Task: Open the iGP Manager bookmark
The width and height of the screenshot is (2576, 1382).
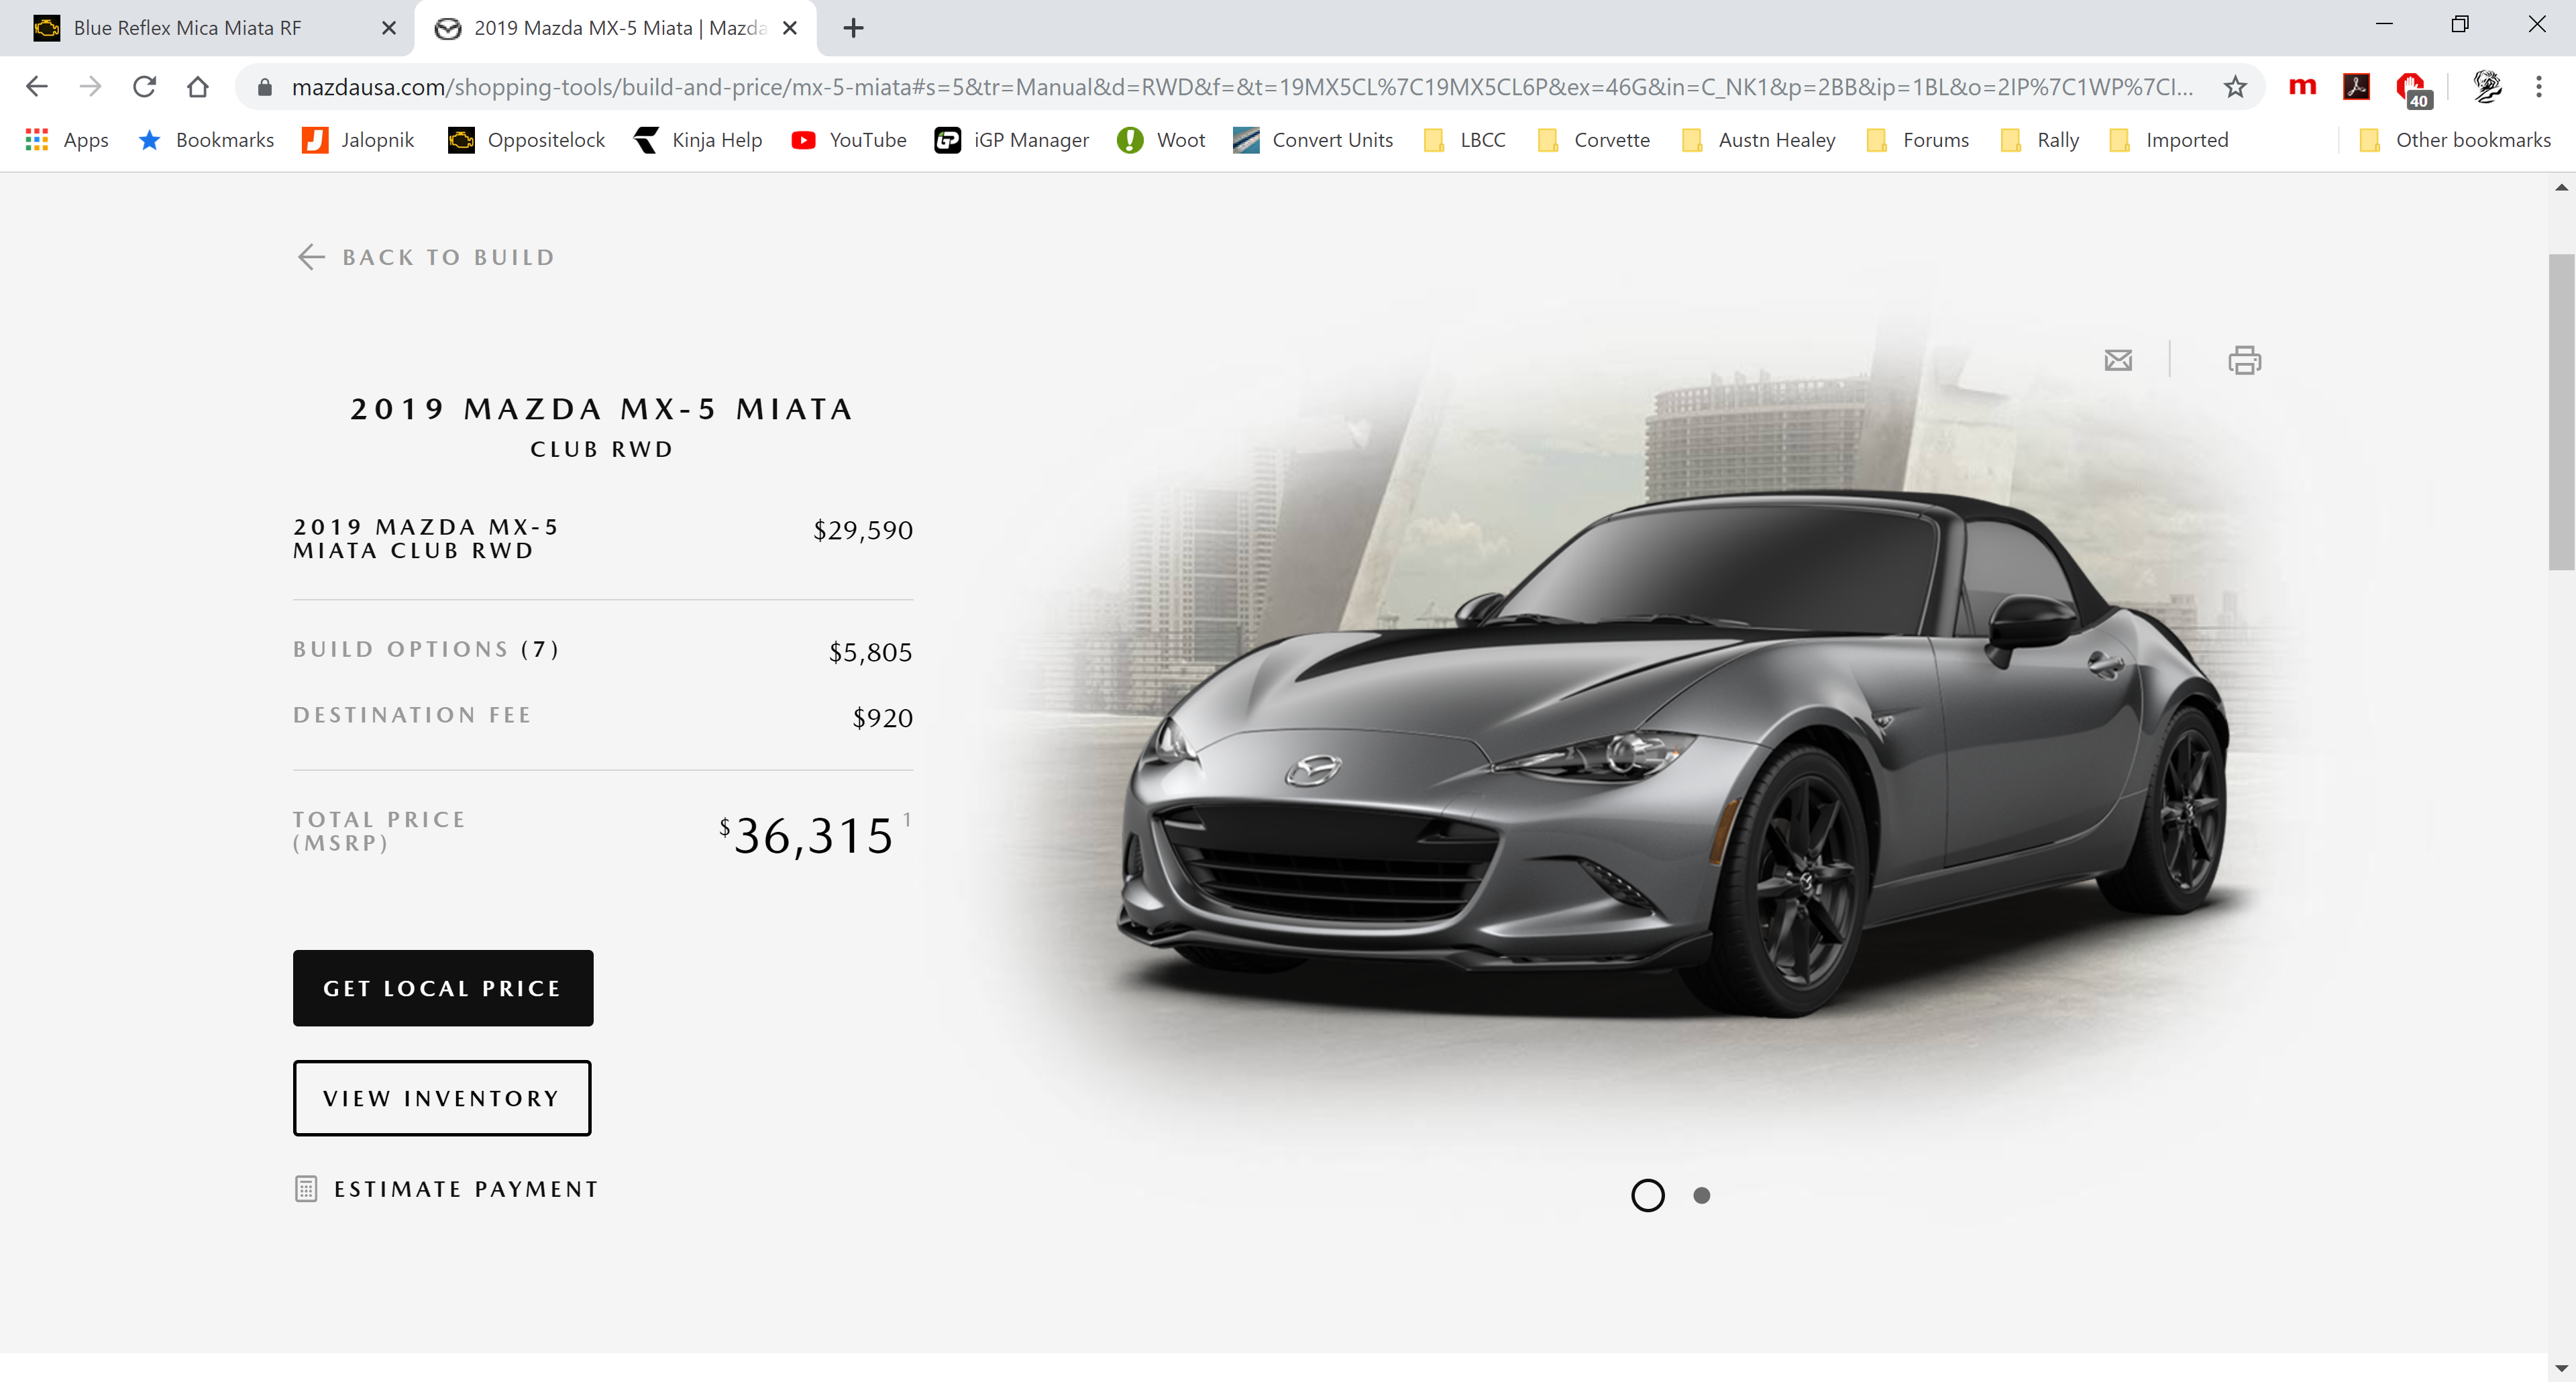Action: tap(1011, 140)
